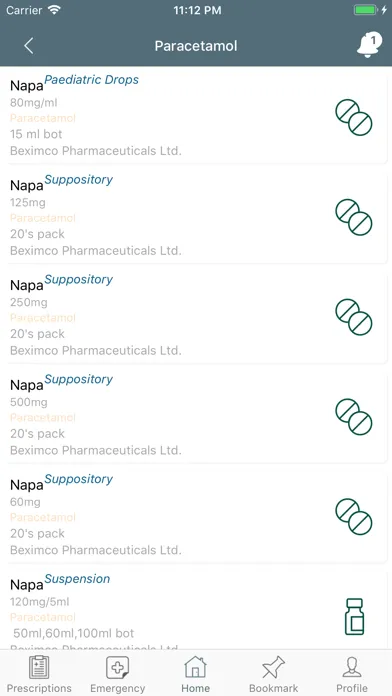Tap bottle icon for Napa Suppository 120mg/5ml
Viewport: 392px width, 696px height.
(x=354, y=617)
